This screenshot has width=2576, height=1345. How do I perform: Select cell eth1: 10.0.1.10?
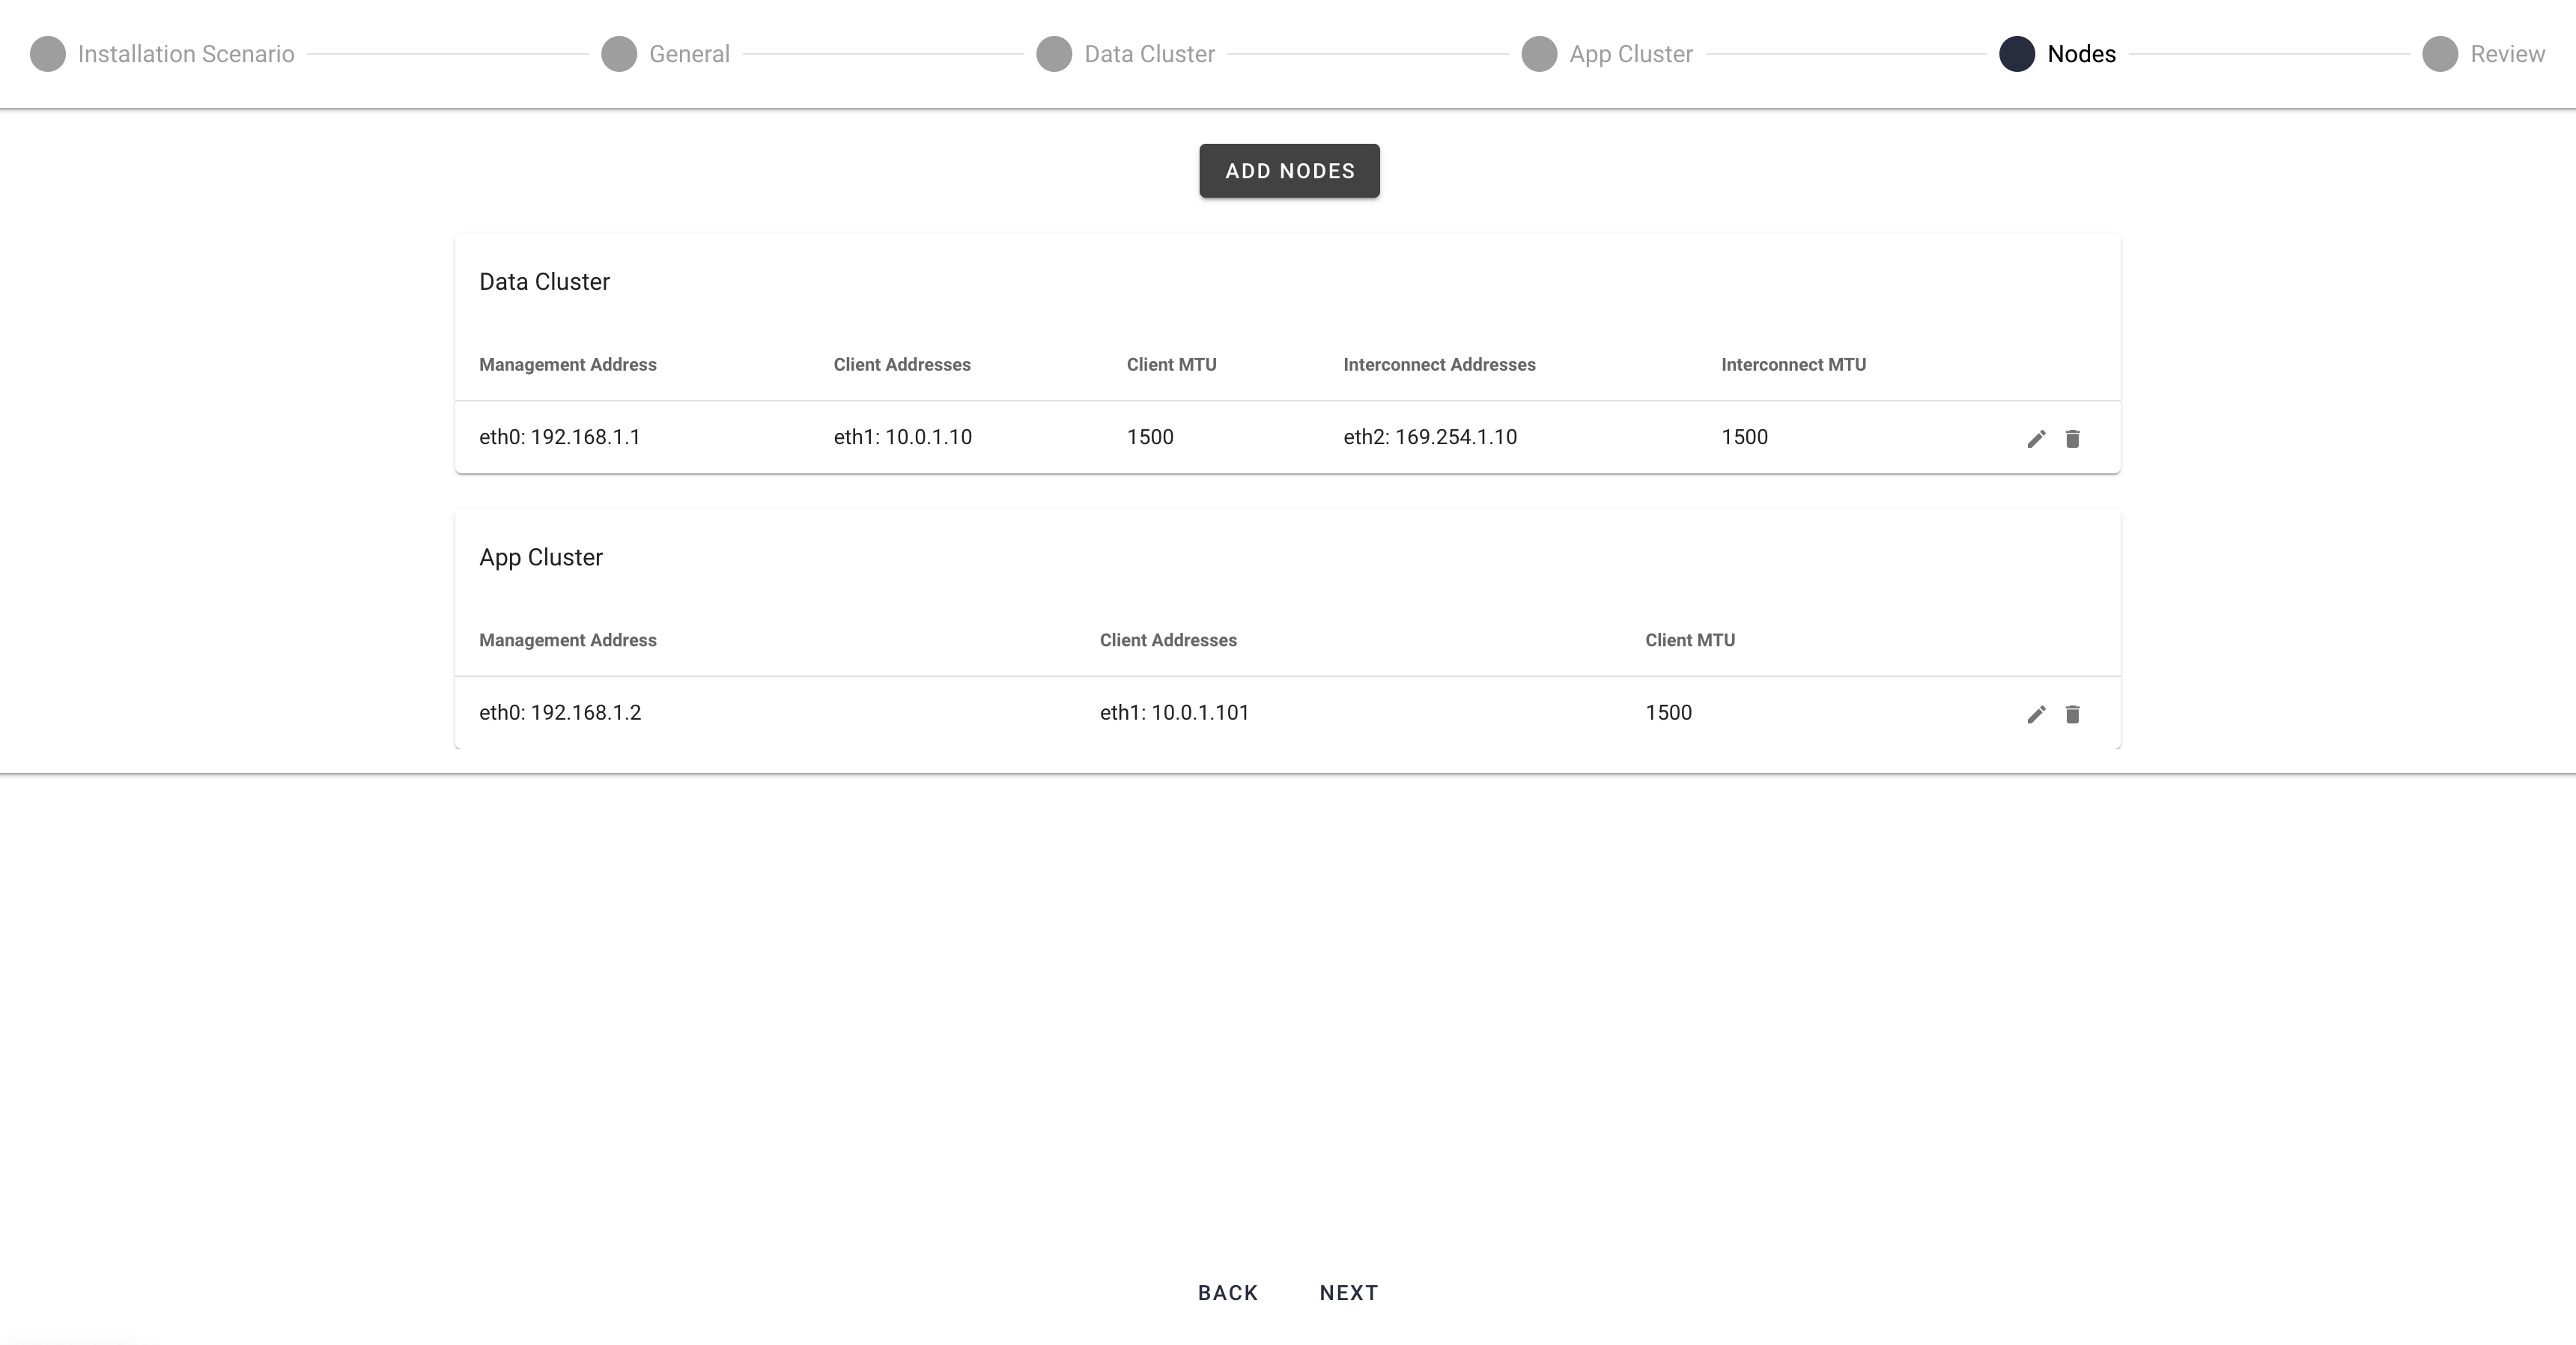[903, 437]
